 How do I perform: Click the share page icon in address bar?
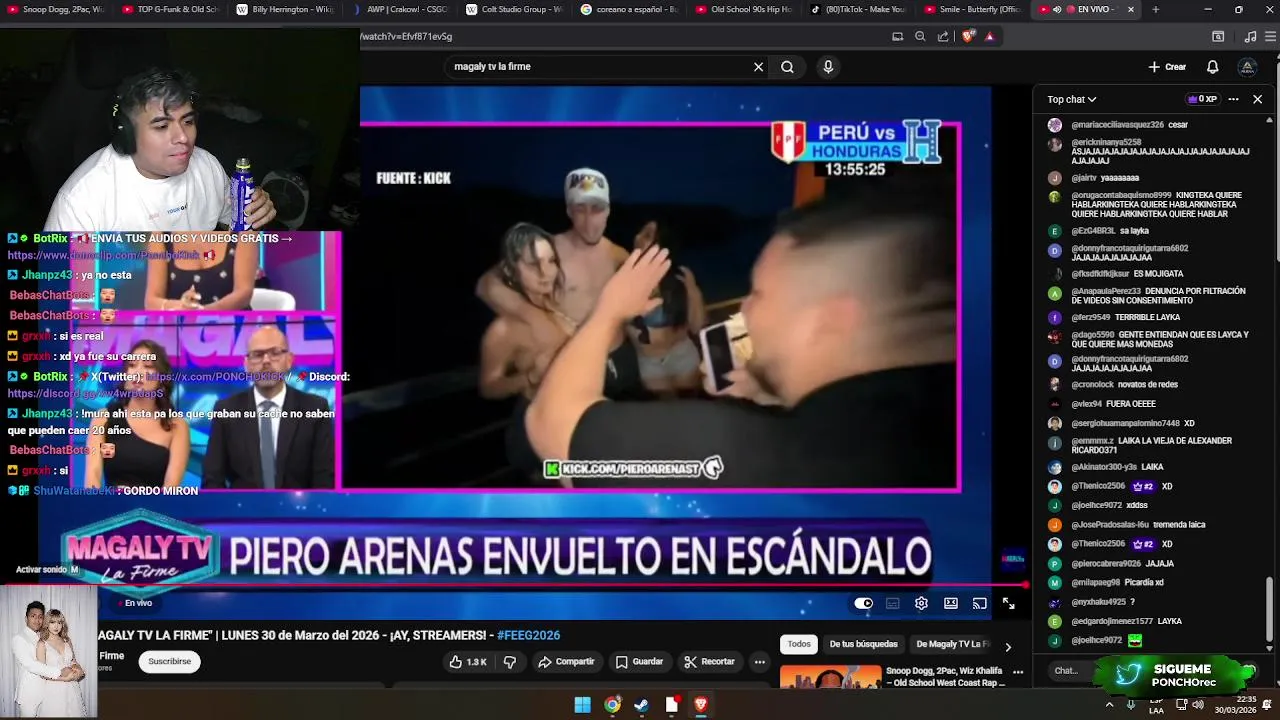tap(943, 36)
